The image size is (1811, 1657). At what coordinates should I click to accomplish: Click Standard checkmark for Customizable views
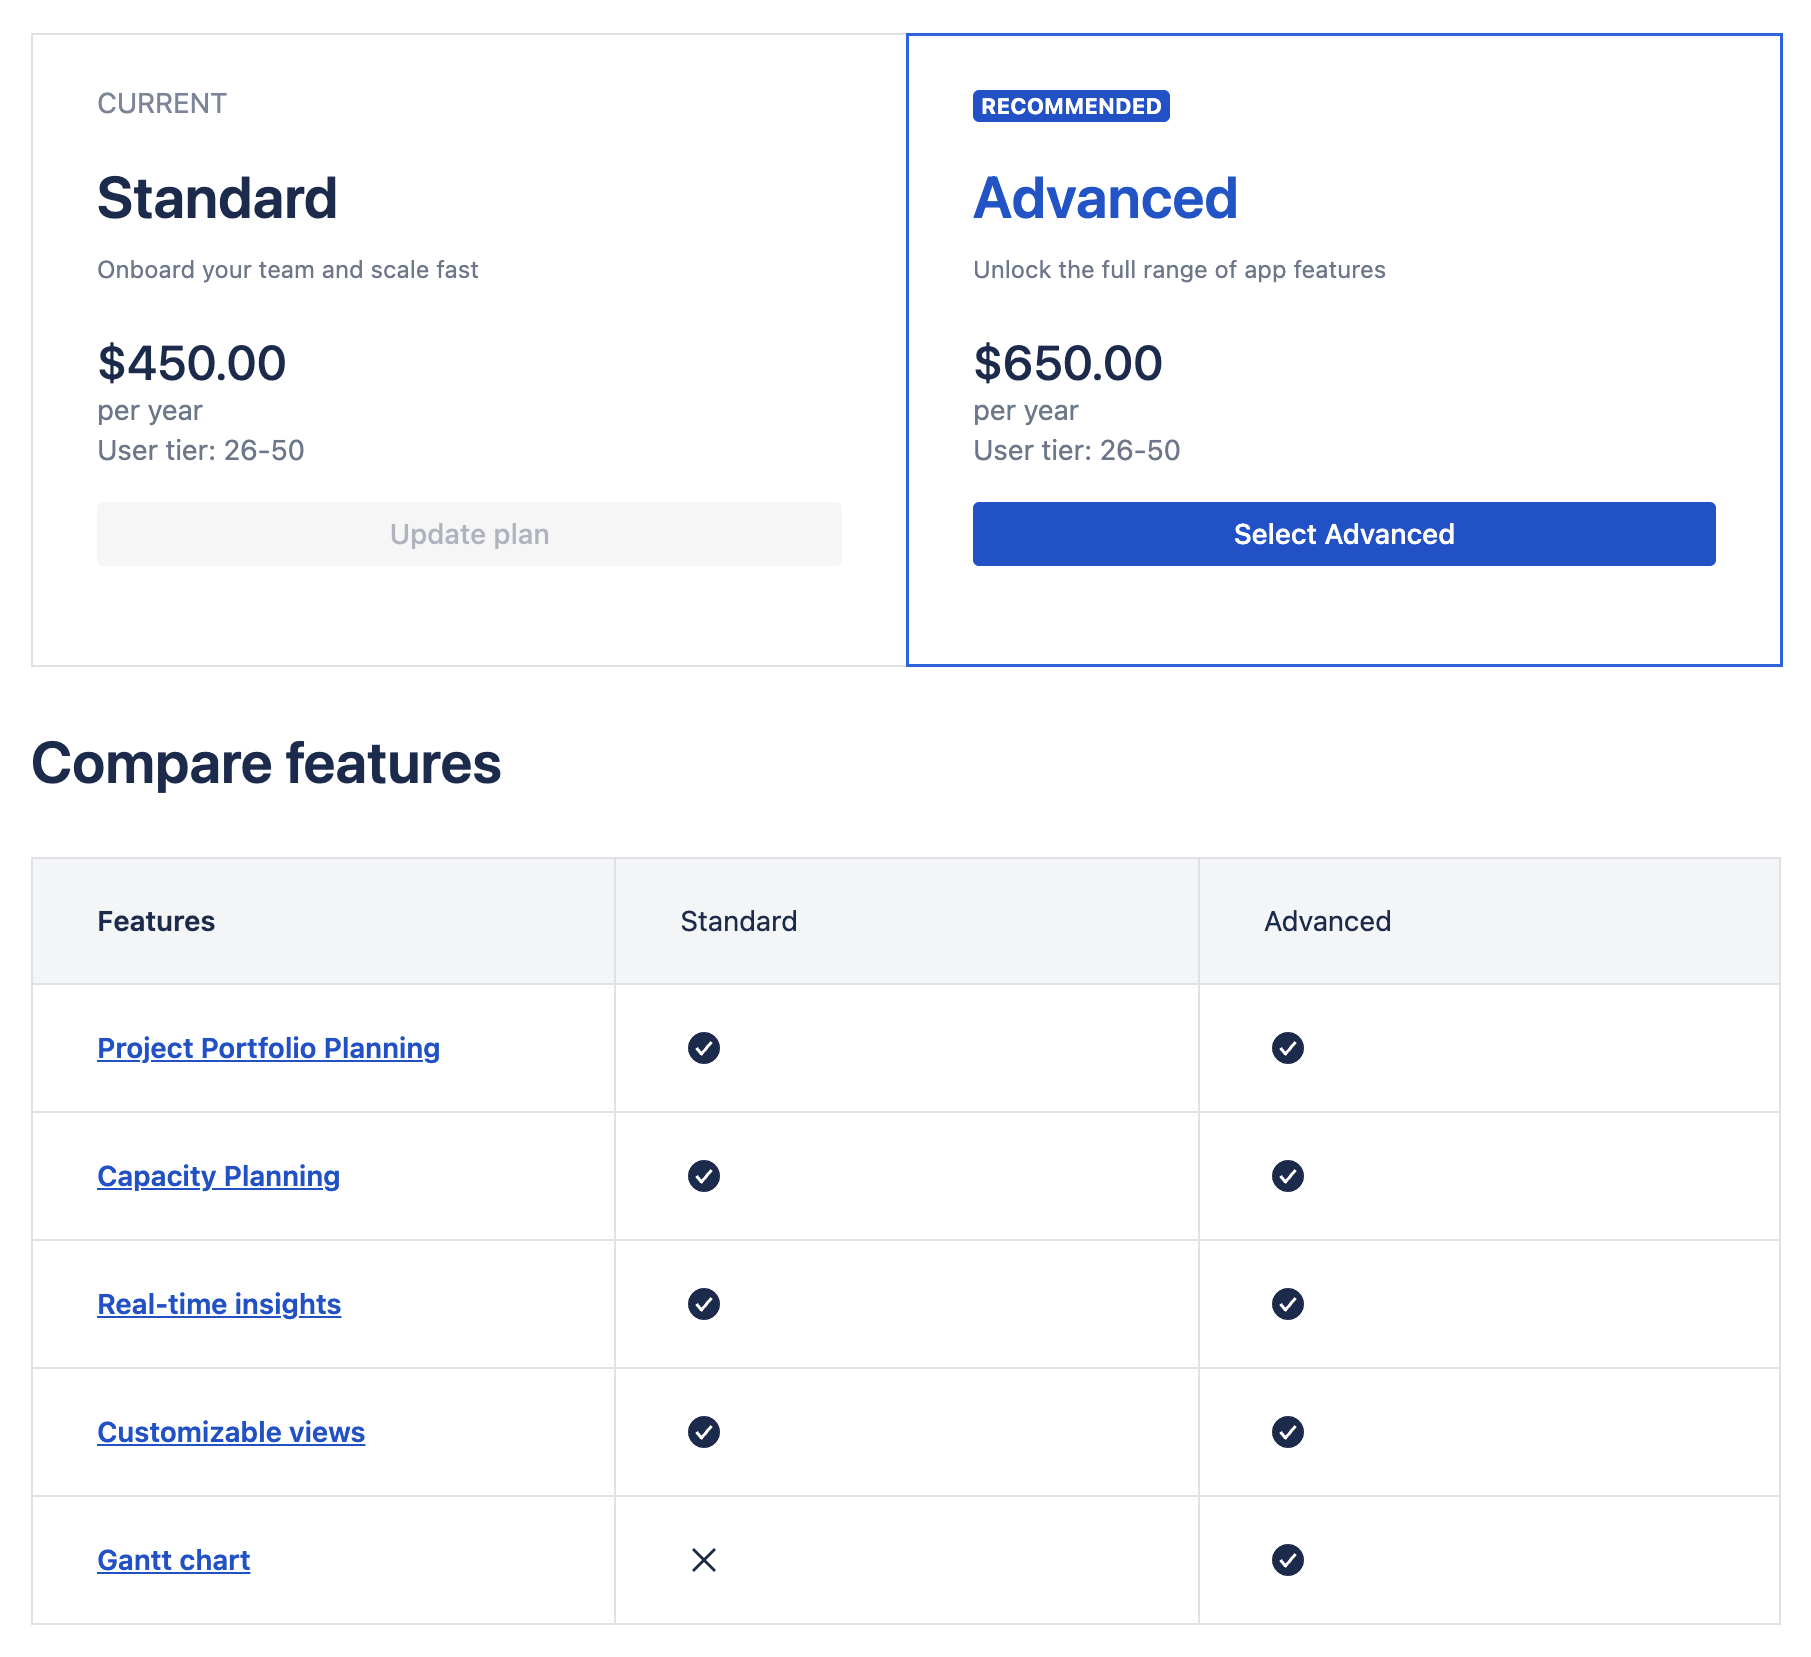703,1432
